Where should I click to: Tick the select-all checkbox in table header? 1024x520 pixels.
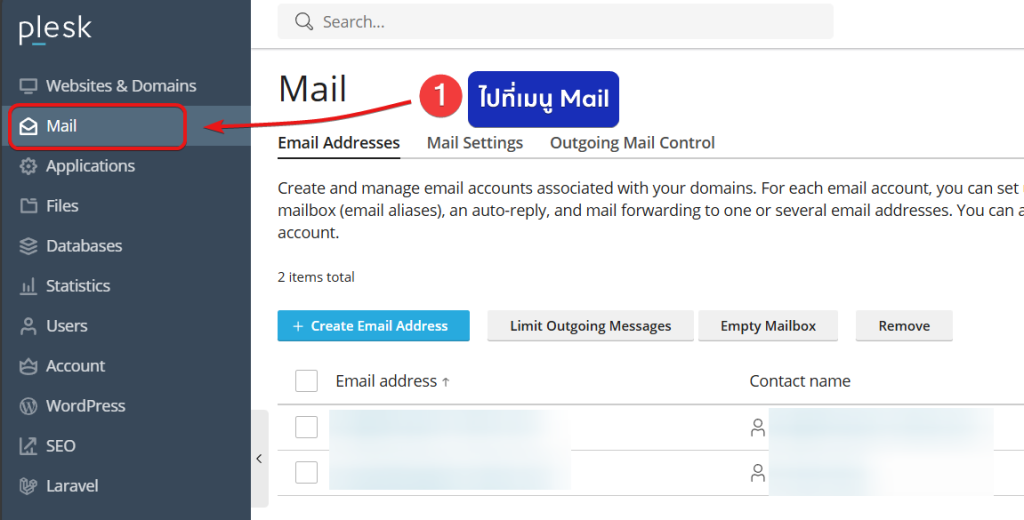click(307, 381)
